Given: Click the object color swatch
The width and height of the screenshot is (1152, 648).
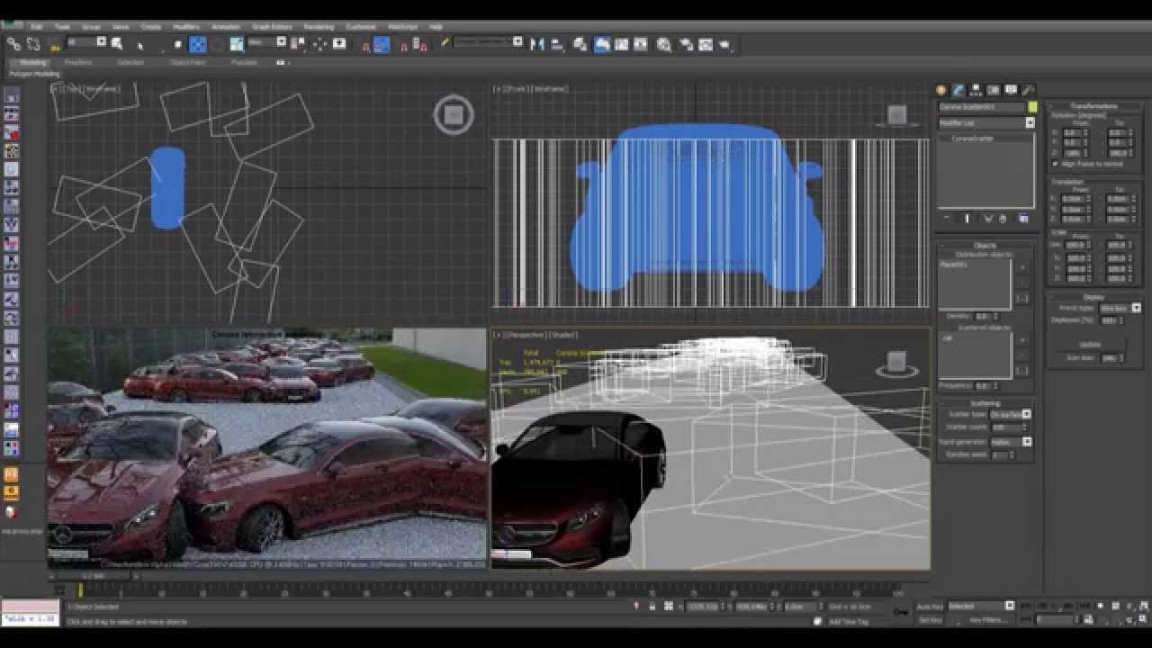Looking at the screenshot, I should click(x=1032, y=107).
